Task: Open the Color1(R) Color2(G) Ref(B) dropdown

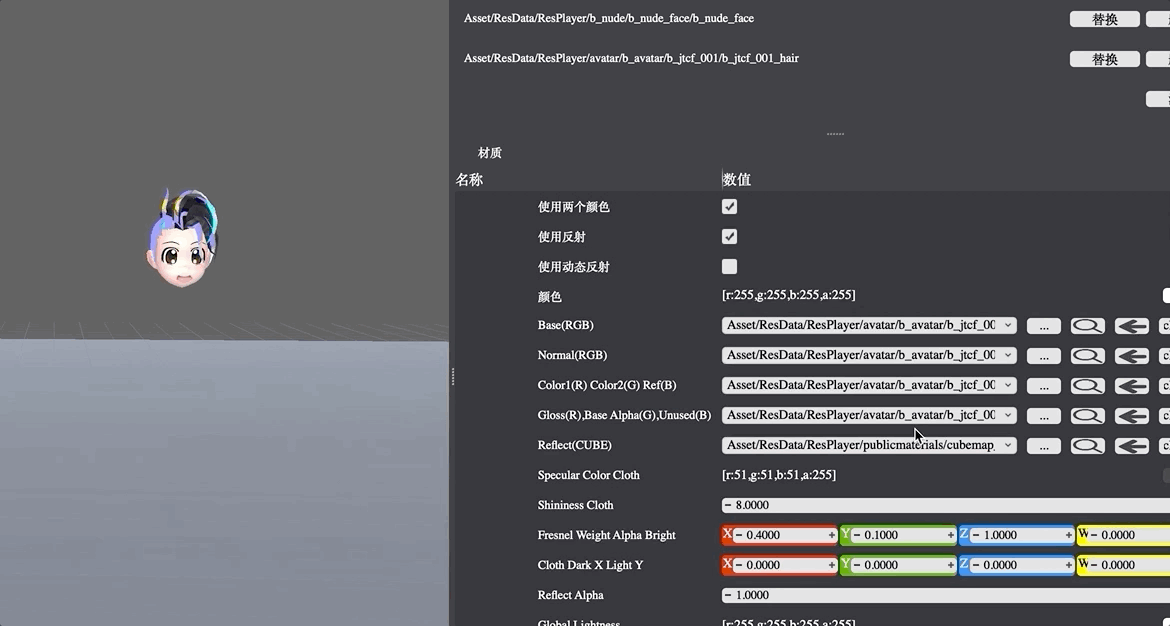Action: [x=869, y=385]
